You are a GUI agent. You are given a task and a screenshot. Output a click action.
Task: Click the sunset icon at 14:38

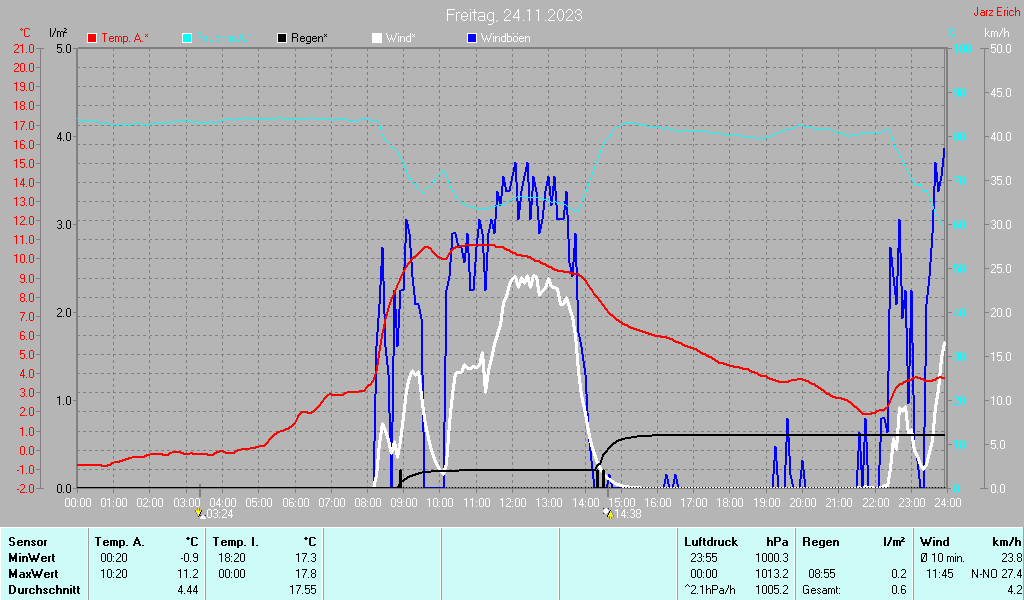(608, 513)
